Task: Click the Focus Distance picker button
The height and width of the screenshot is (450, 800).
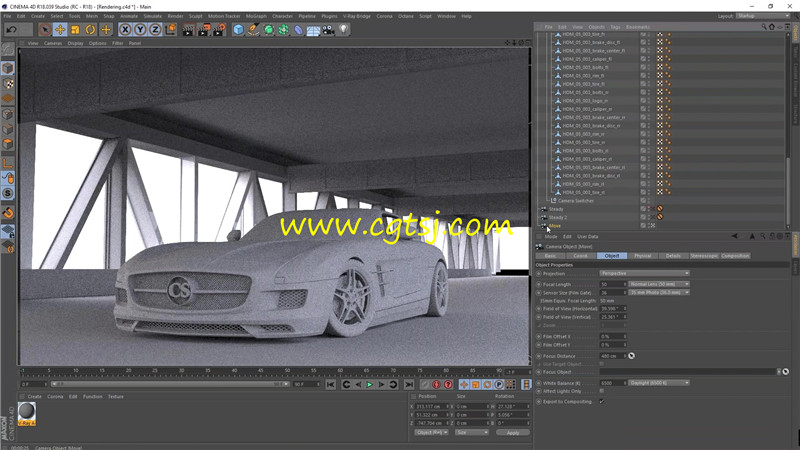Action: point(632,356)
